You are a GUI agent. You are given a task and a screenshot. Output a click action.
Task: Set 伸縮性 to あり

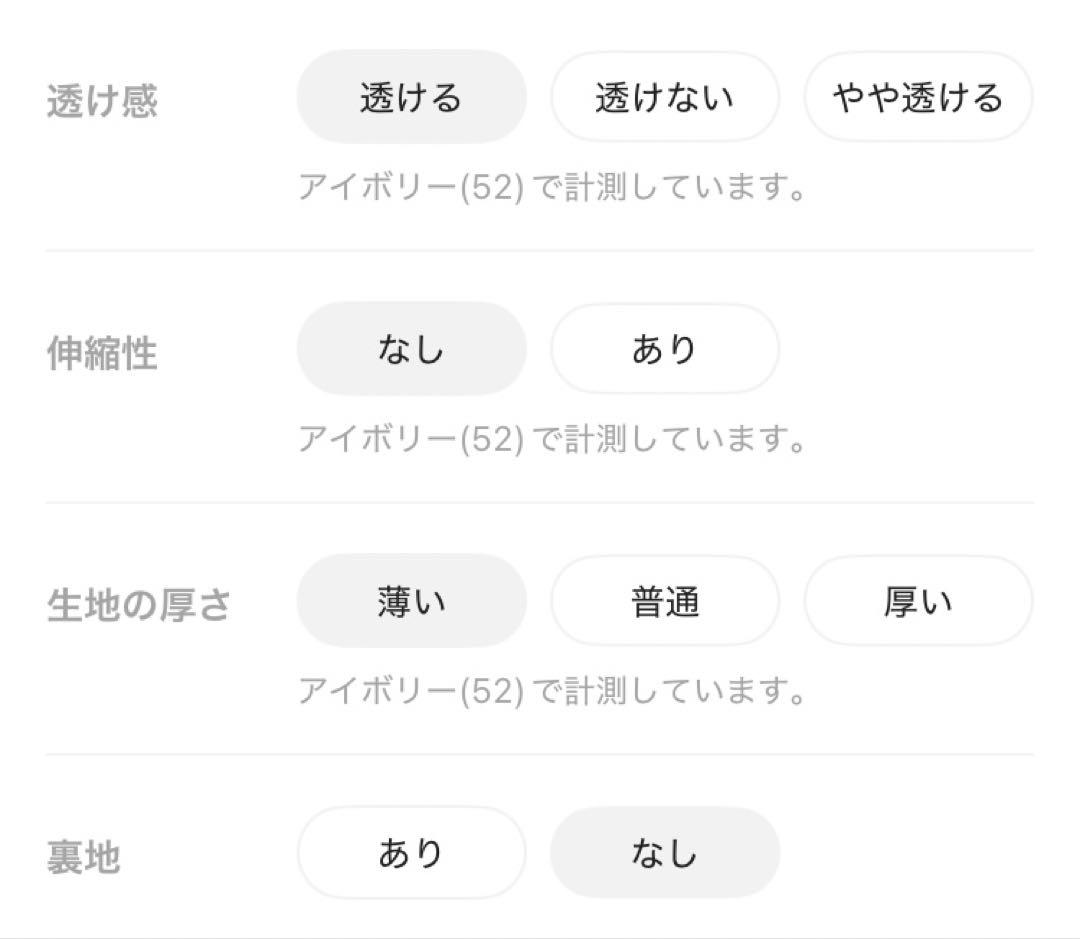click(664, 349)
